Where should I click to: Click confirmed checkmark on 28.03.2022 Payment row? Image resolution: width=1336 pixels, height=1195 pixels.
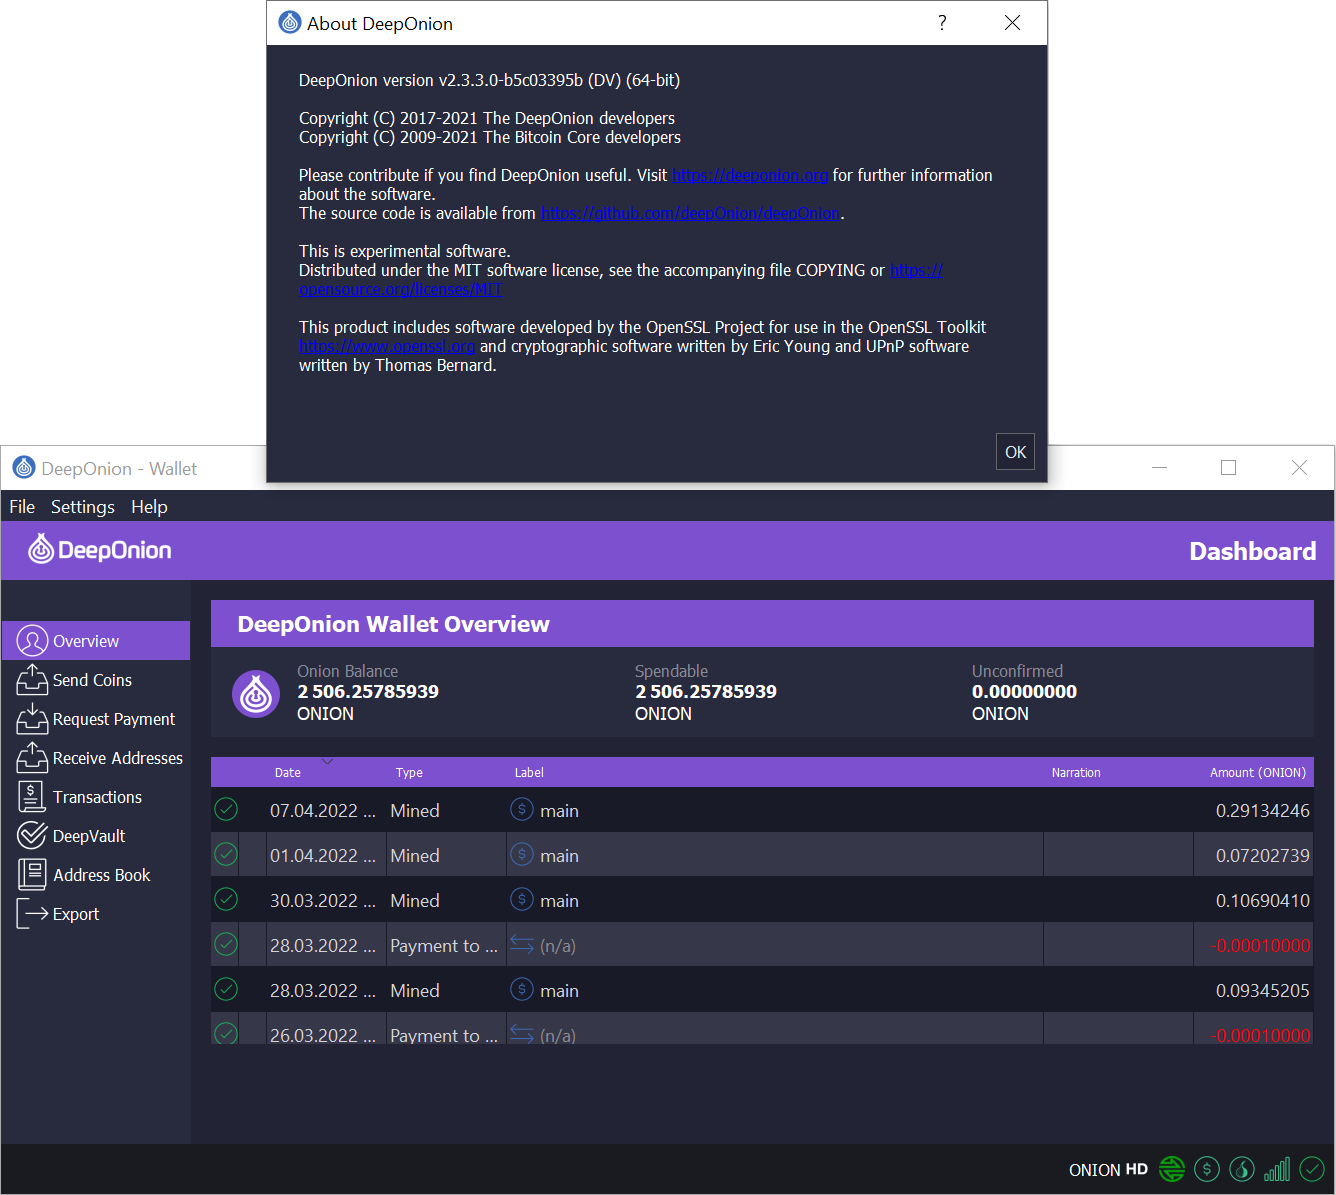click(x=226, y=944)
